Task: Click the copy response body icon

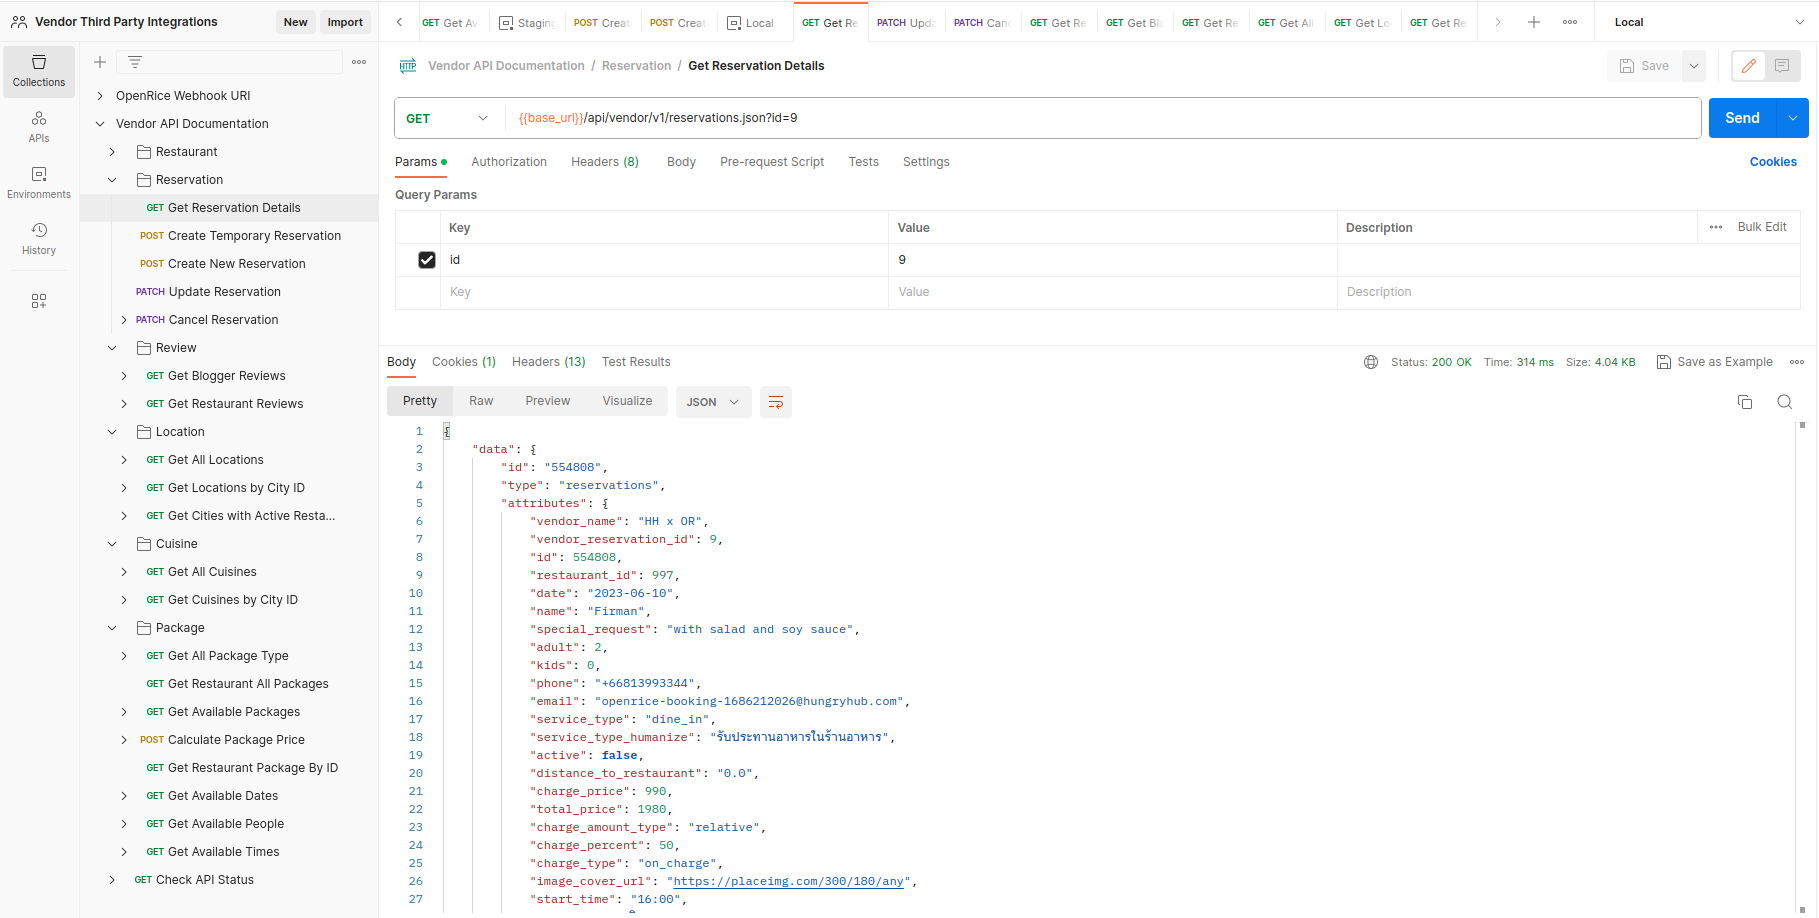Action: click(1745, 402)
